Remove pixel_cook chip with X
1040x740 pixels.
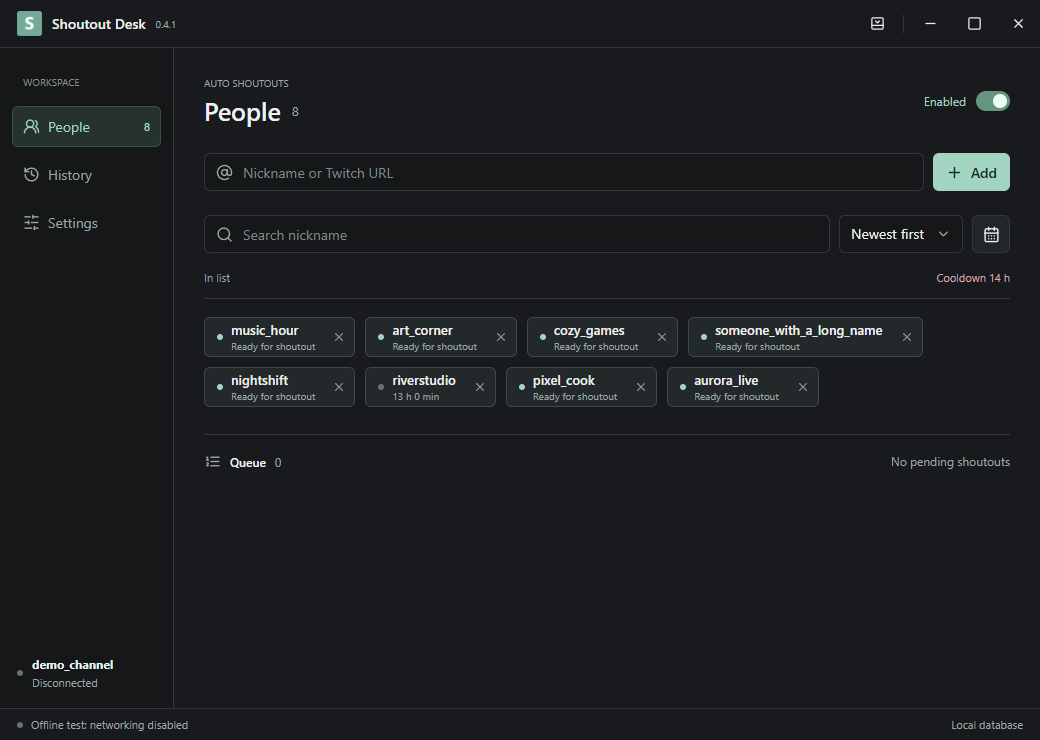[x=641, y=387]
